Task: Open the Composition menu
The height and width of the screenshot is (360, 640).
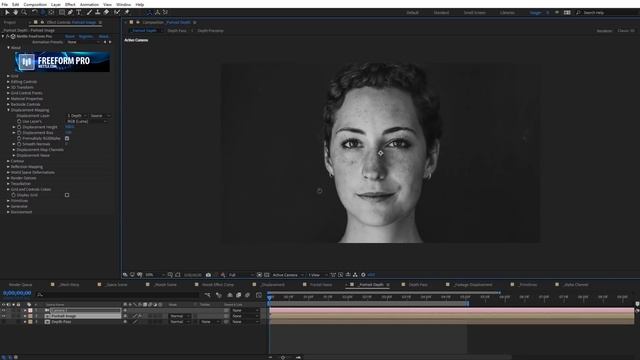Action: pos(35,4)
